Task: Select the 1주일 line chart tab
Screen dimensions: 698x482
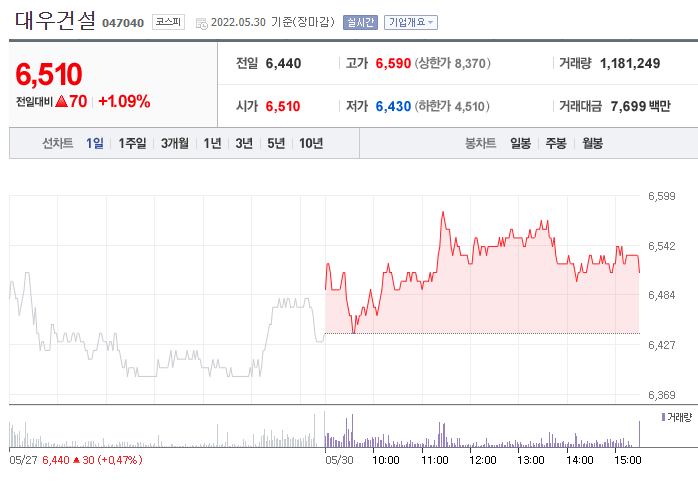Action: pos(132,143)
